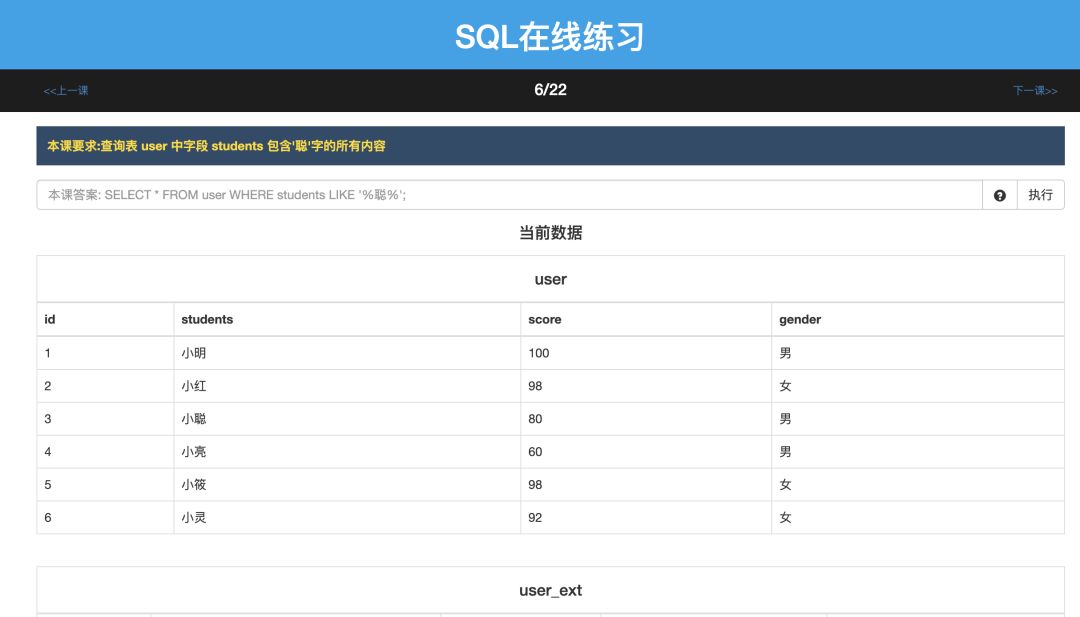This screenshot has width=1080, height=617.
Task: Click the user_ext table title
Action: click(550, 591)
